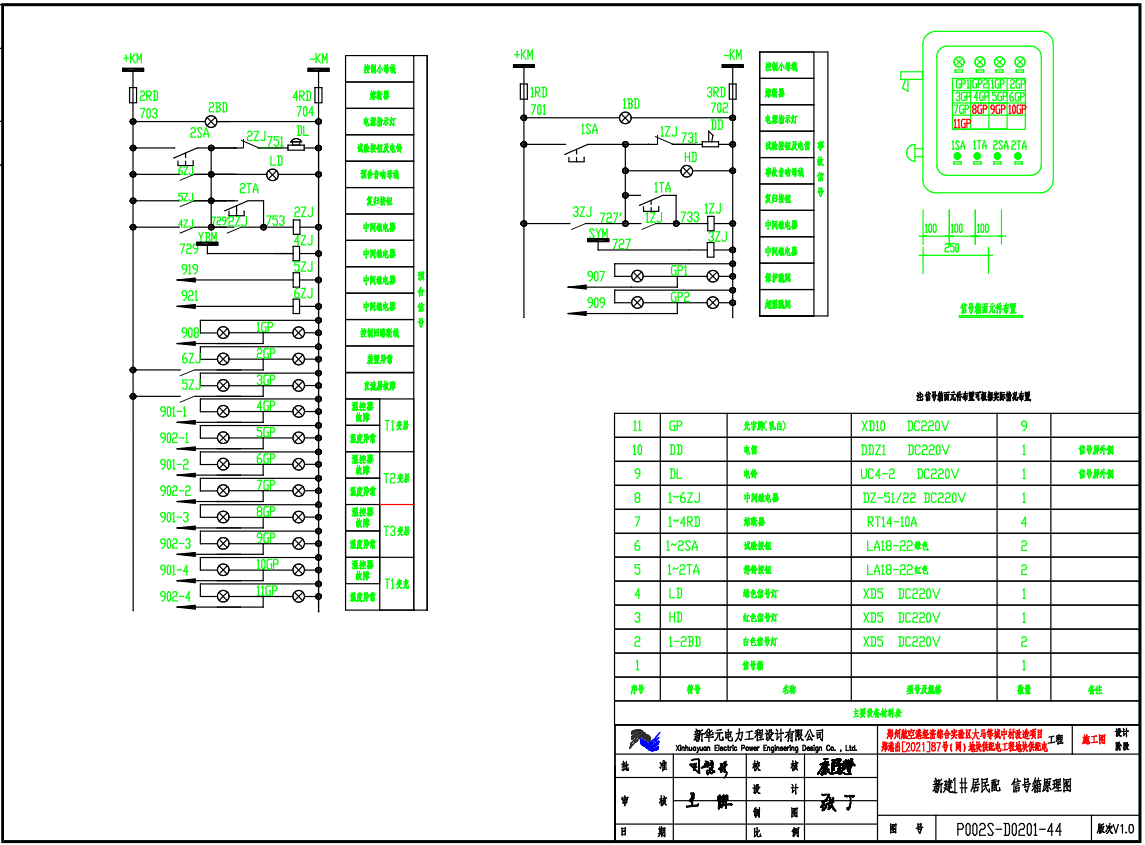Select the 2SA switch label

[x=199, y=133]
